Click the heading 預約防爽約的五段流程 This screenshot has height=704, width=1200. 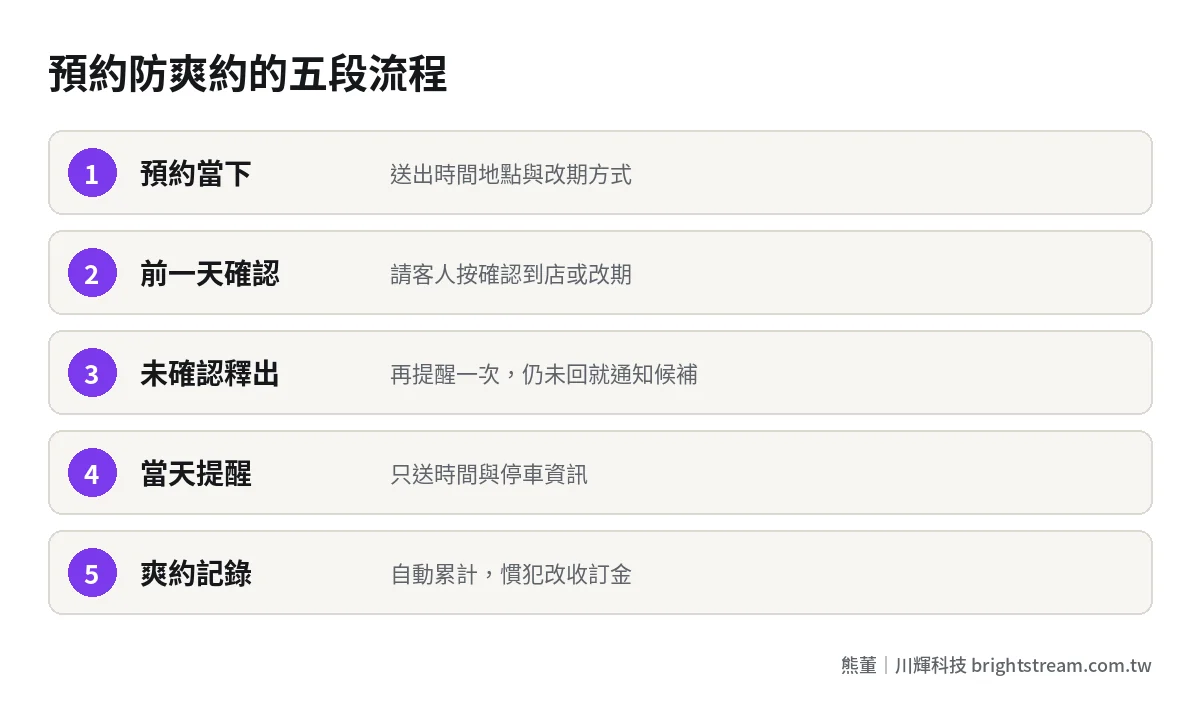[x=248, y=75]
